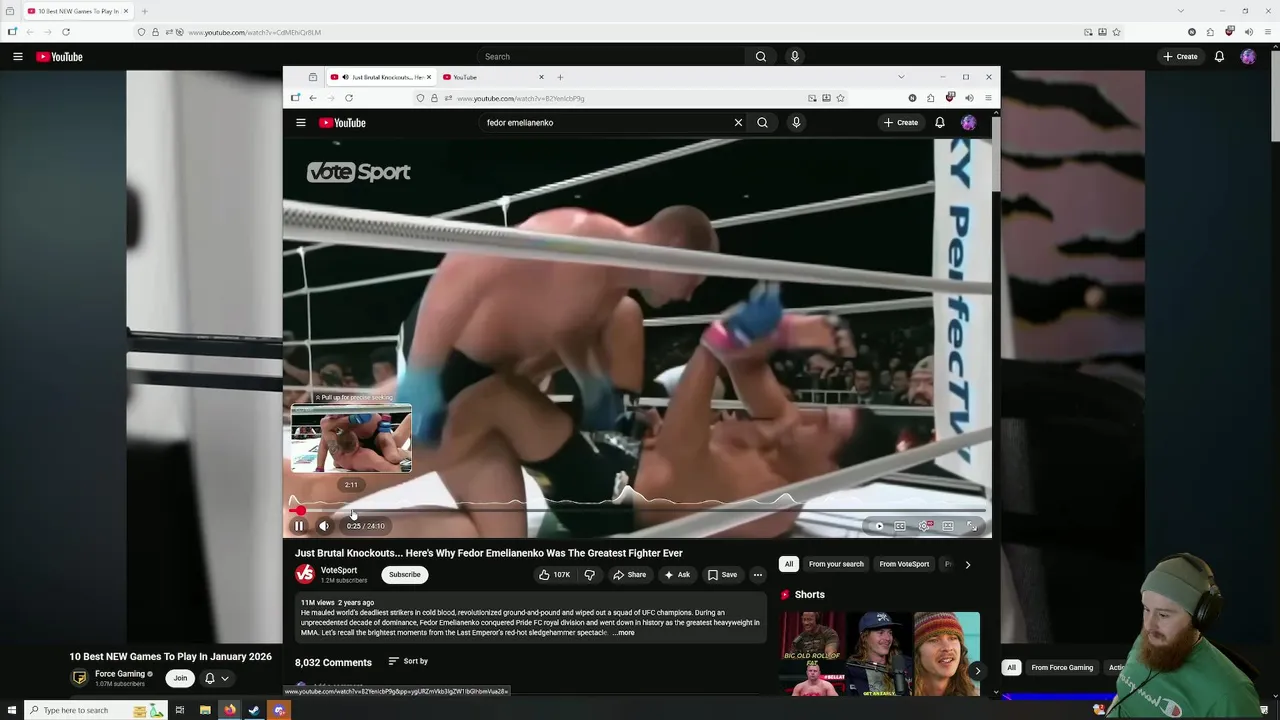Select All chip in background window
This screenshot has width=1280, height=720.
pos(1011,668)
